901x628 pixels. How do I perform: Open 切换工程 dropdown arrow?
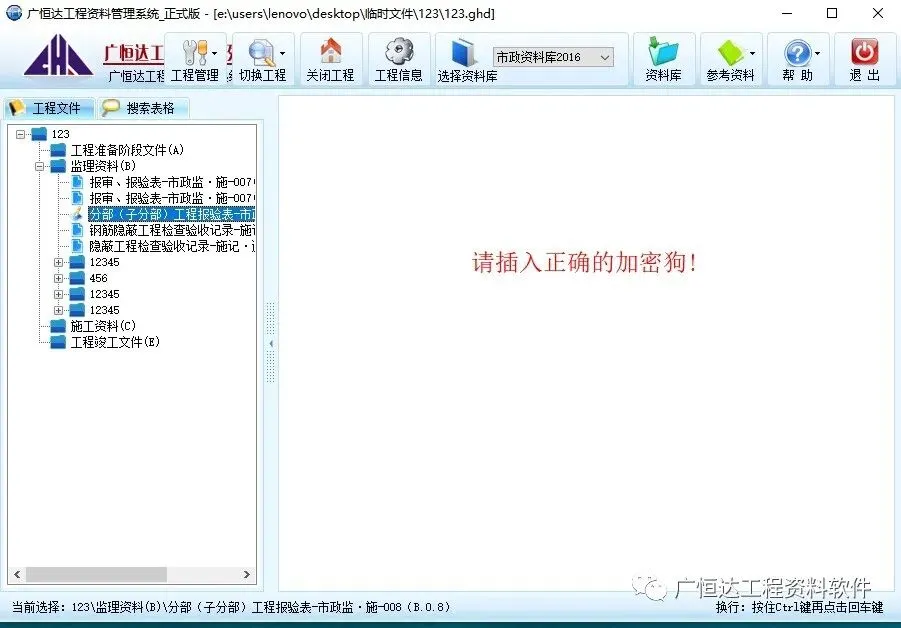coord(282,53)
